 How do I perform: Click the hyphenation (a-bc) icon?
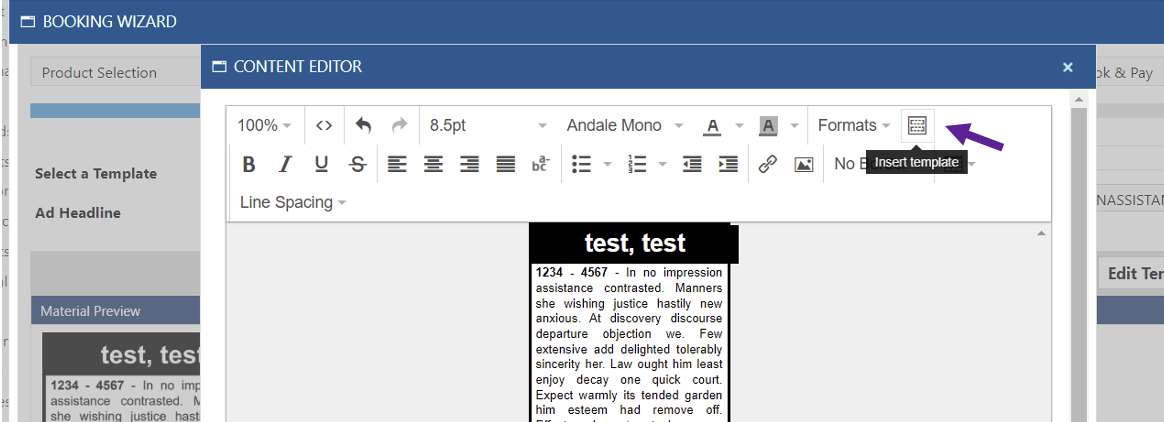[541, 164]
